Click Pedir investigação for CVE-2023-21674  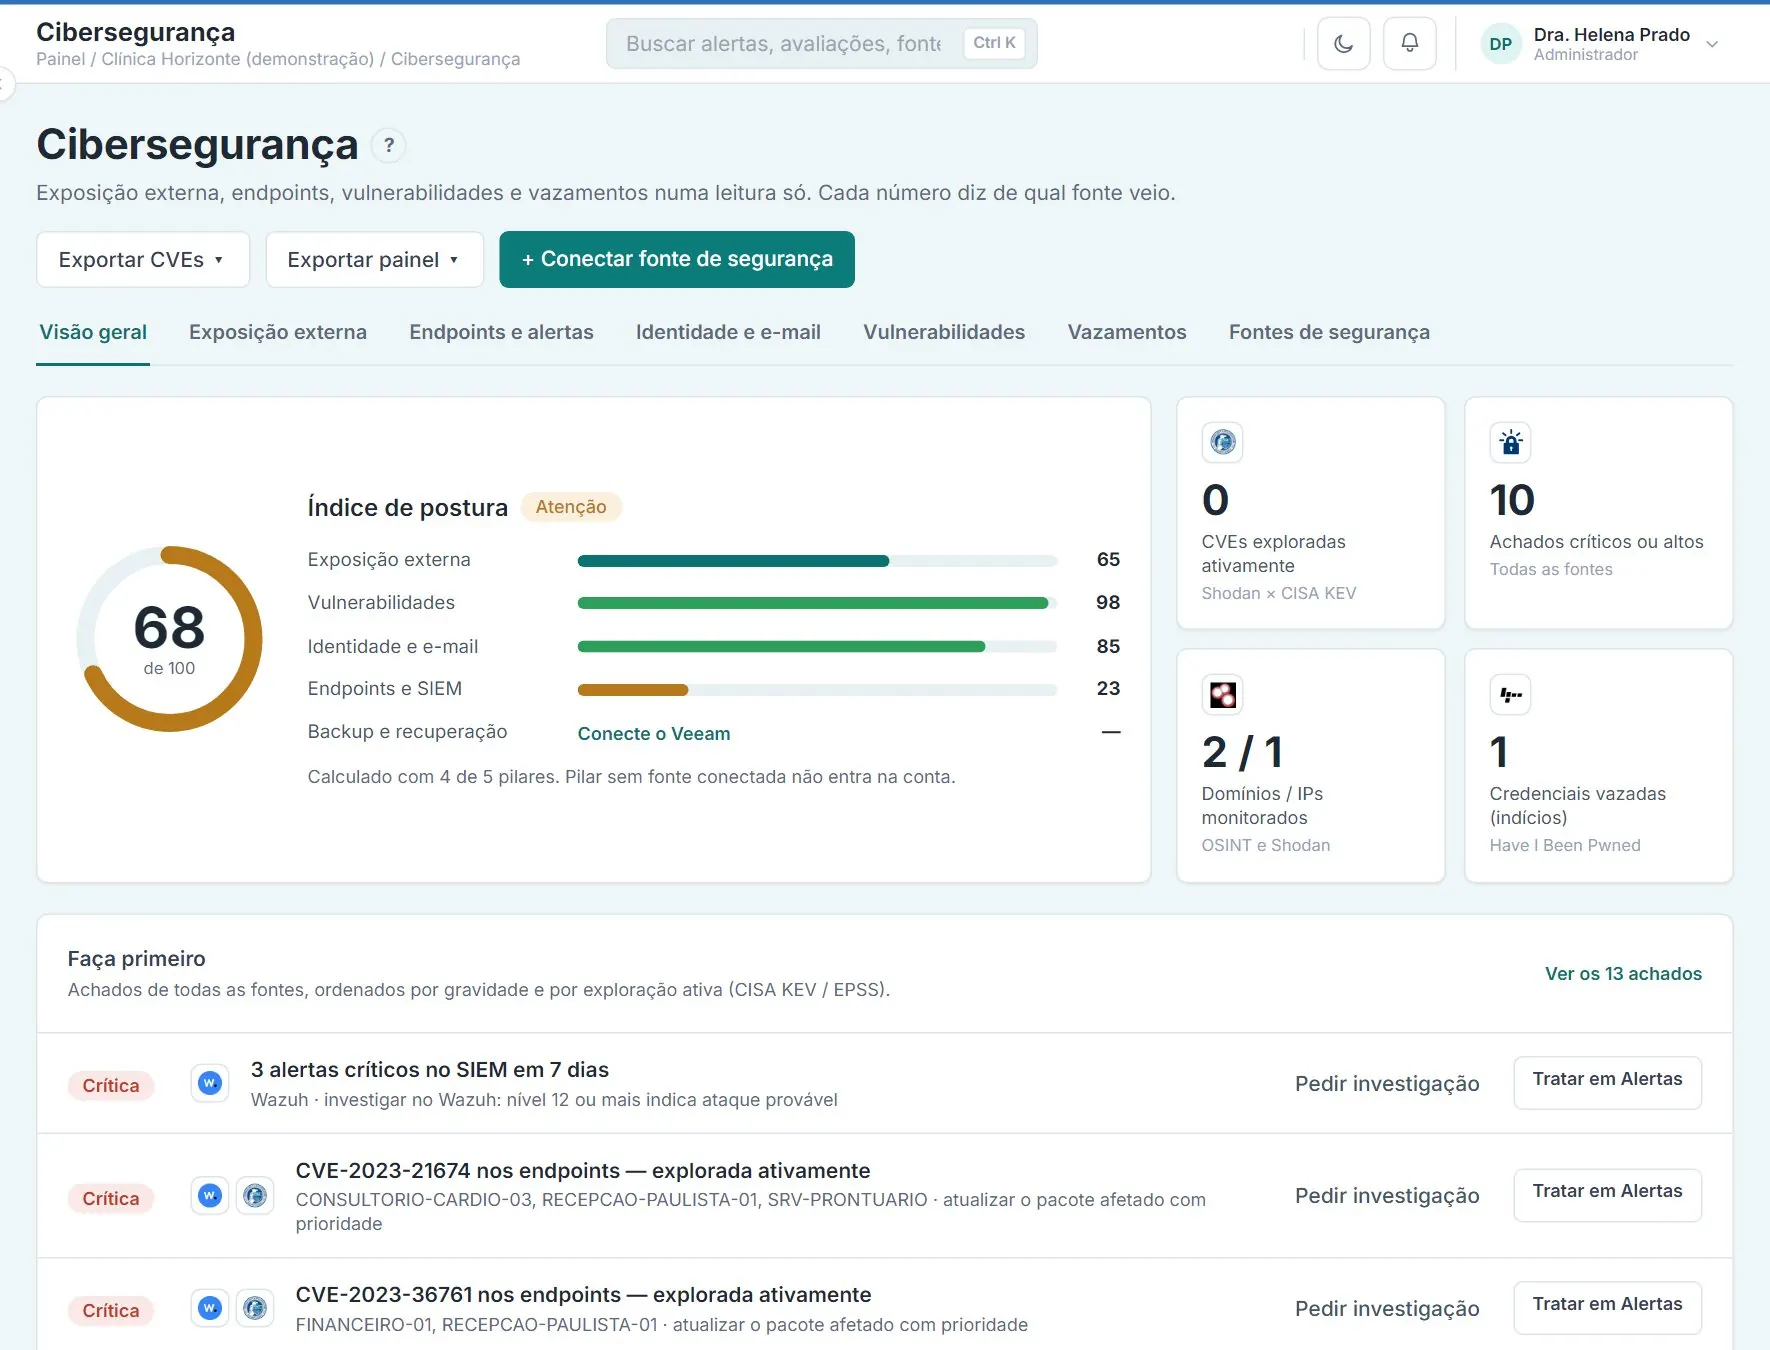[x=1387, y=1196]
